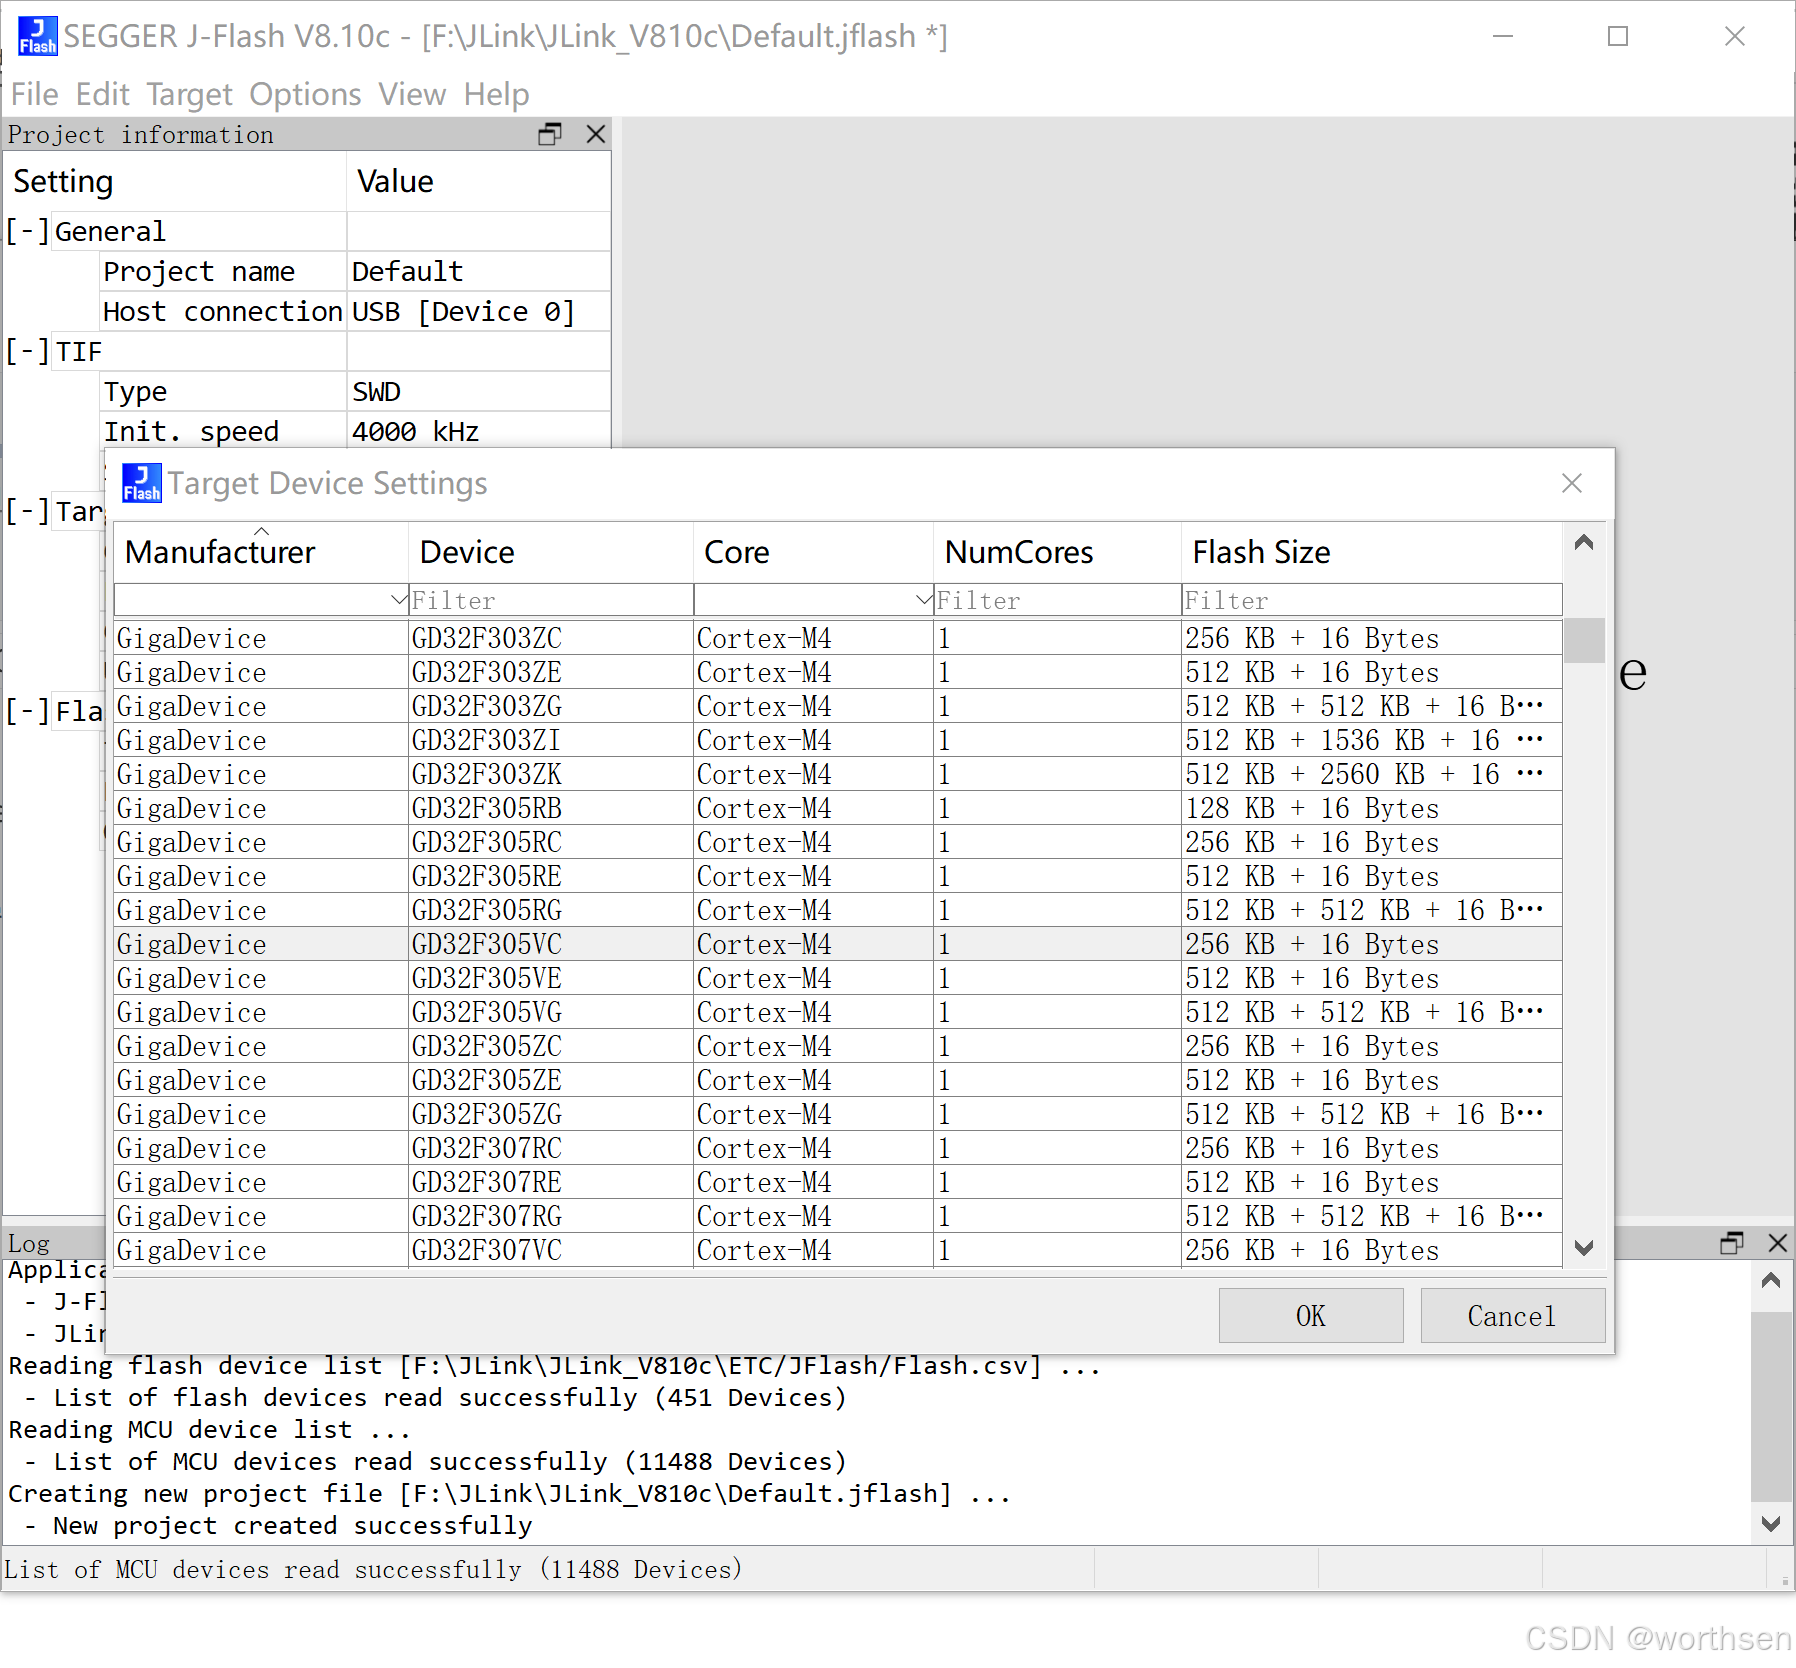Click device list scrollbar down arrow
This screenshot has width=1796, height=1668.
1584,1248
